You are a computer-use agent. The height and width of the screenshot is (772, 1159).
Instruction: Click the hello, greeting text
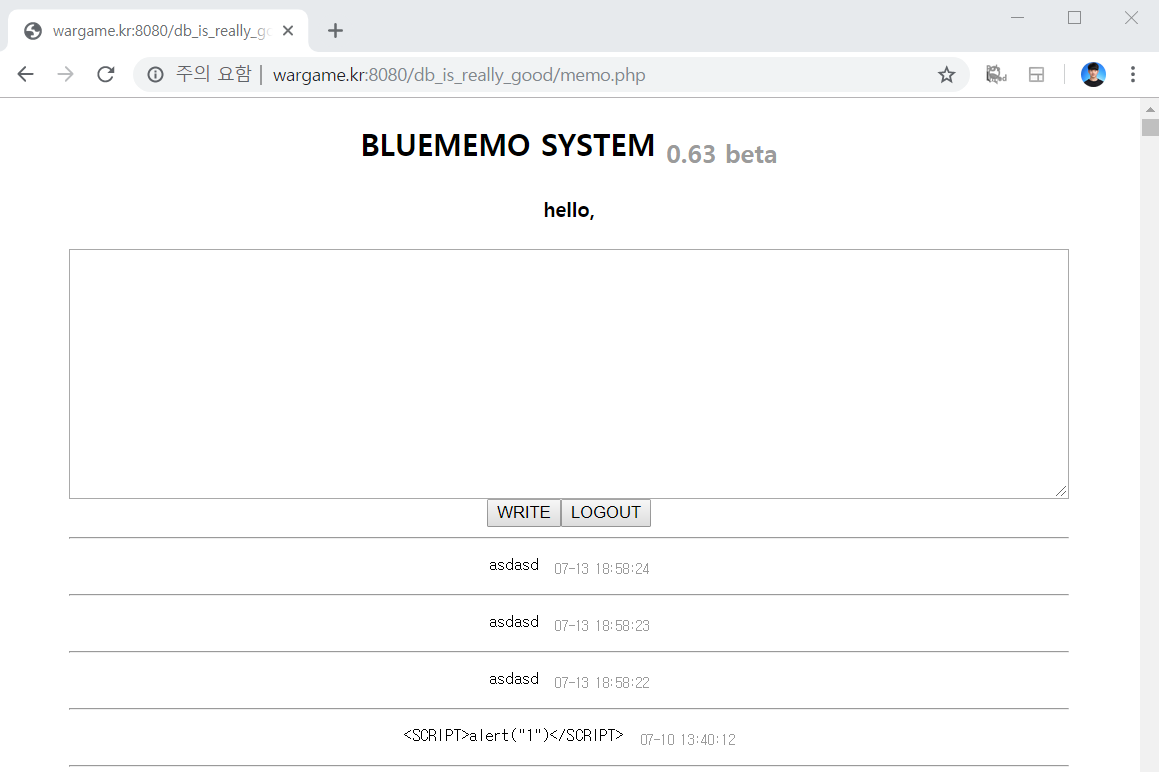(568, 210)
